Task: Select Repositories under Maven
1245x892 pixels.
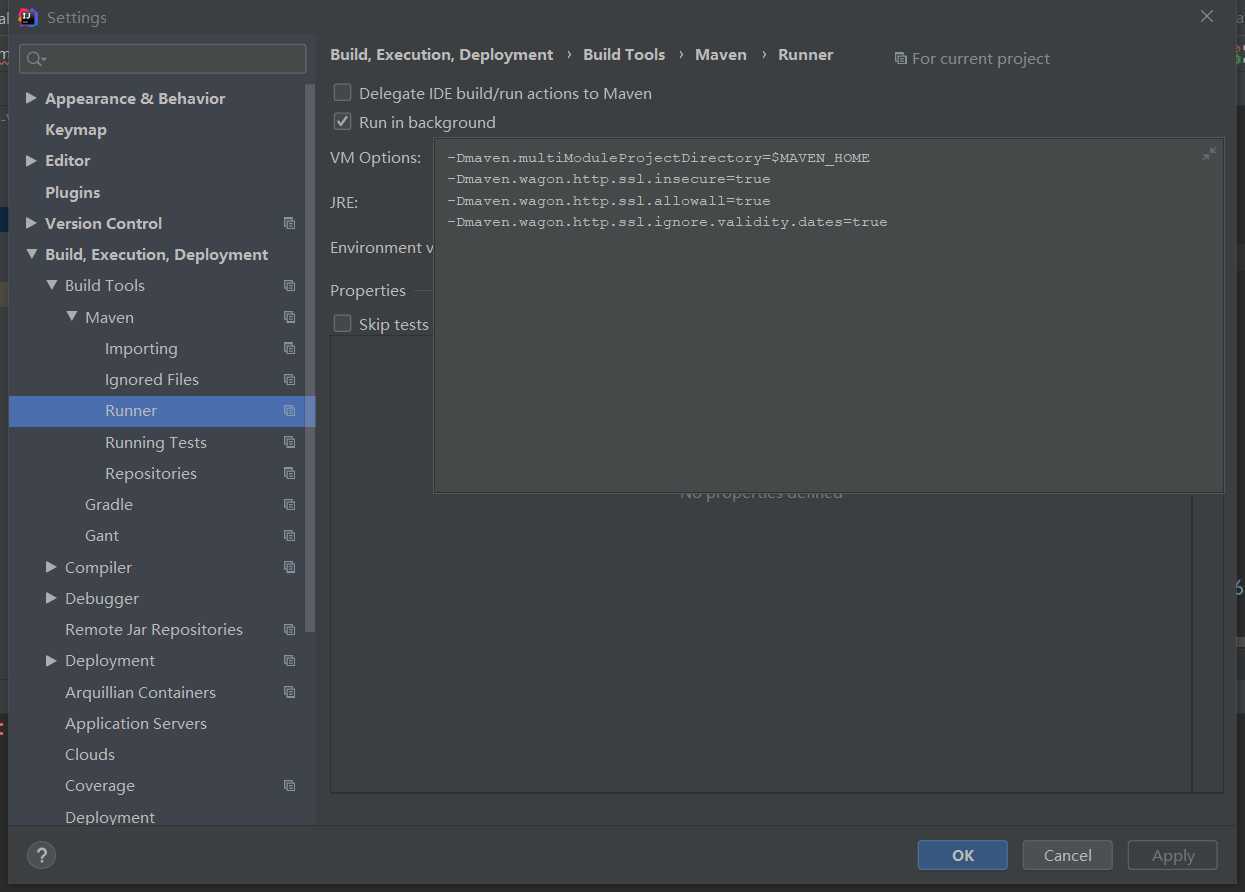Action: coord(151,473)
